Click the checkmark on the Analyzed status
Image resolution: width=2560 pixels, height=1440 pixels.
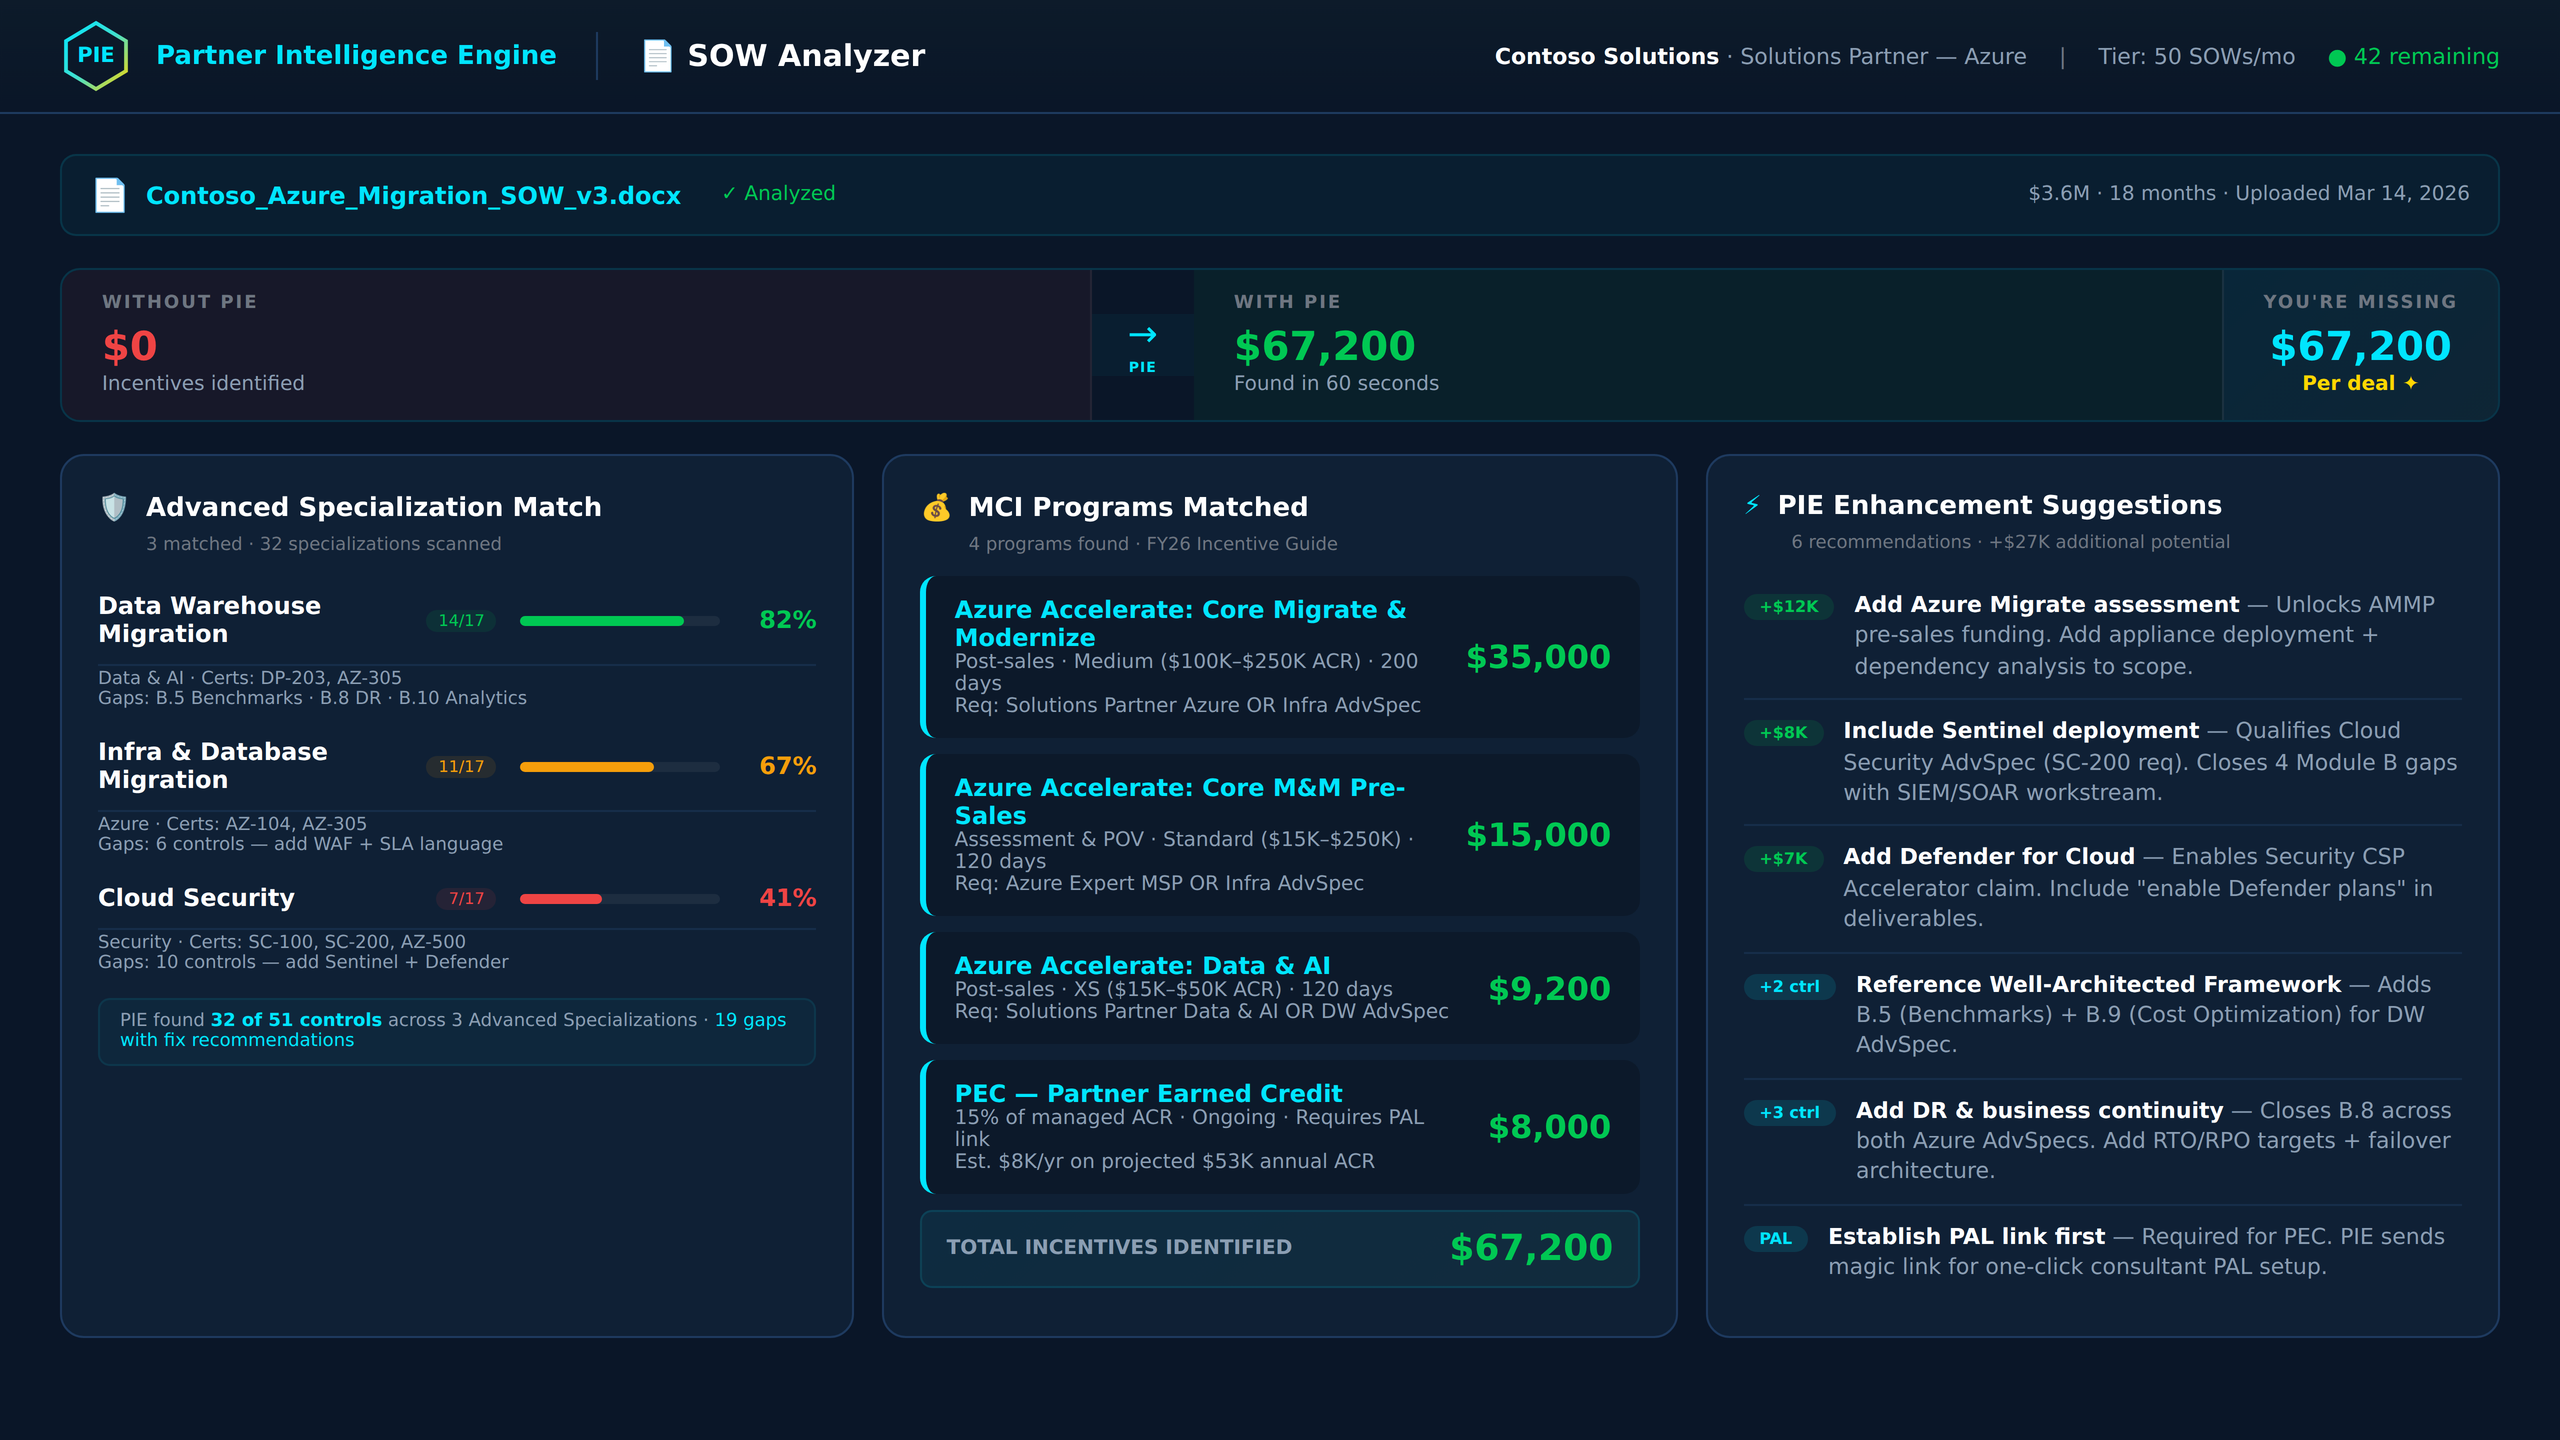coord(730,193)
